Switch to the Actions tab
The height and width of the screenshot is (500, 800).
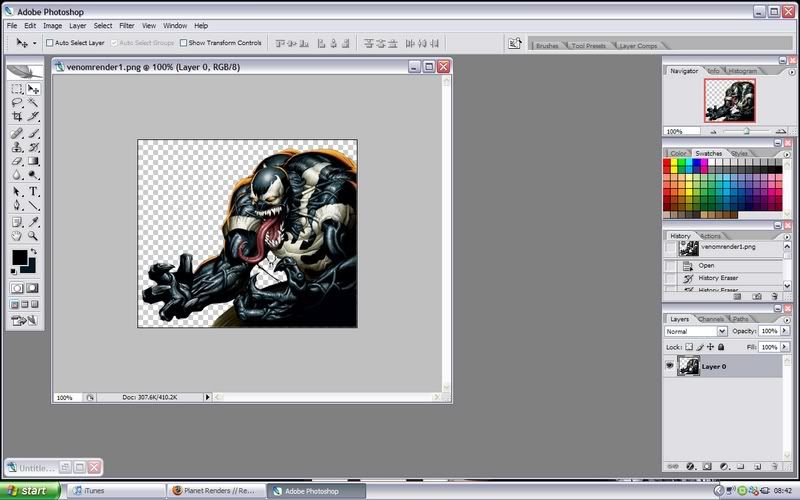[710, 236]
